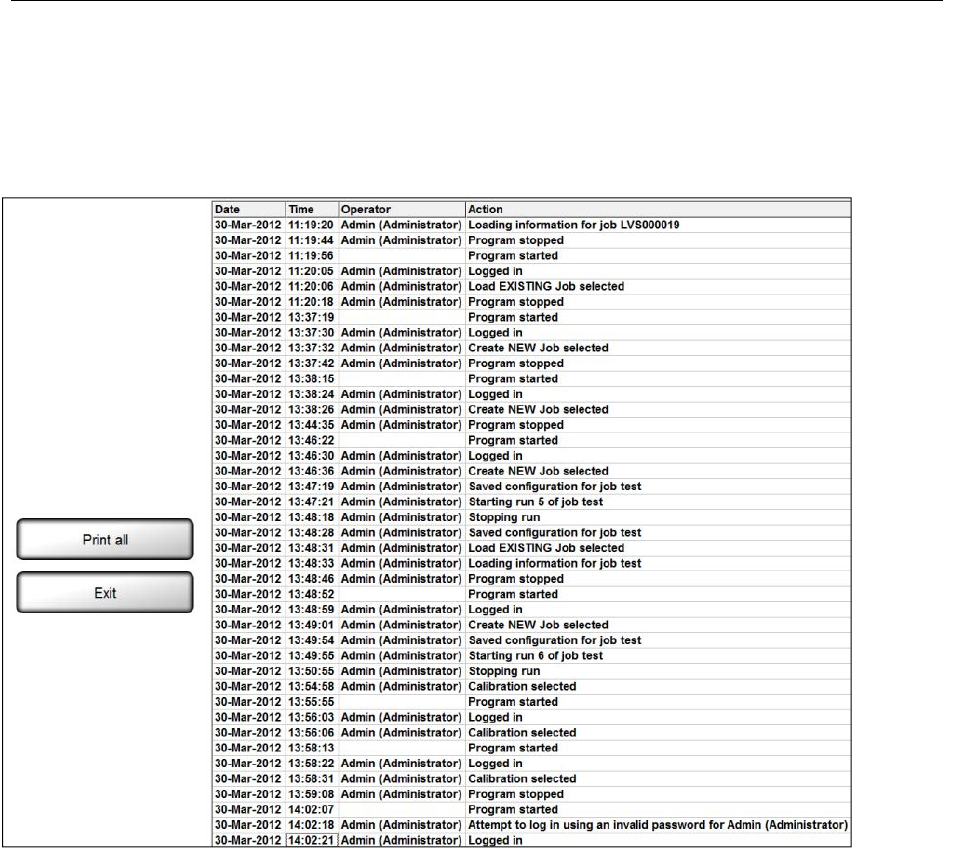The image size is (955, 848).
Task: Select Stopping run entry at 13:50:55
Action: (x=504, y=671)
